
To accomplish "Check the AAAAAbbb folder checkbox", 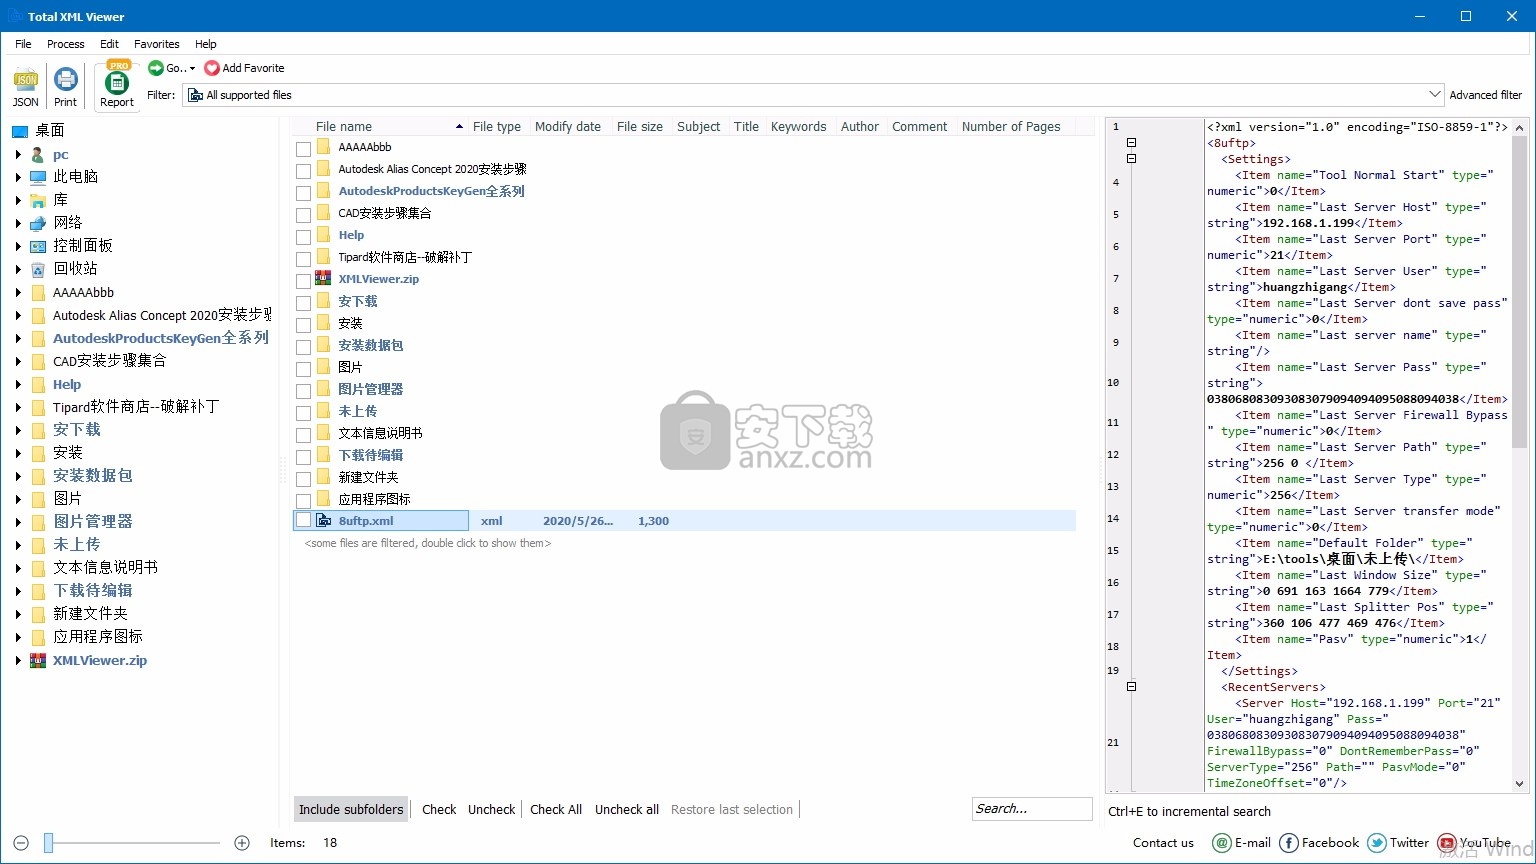I will [x=303, y=148].
